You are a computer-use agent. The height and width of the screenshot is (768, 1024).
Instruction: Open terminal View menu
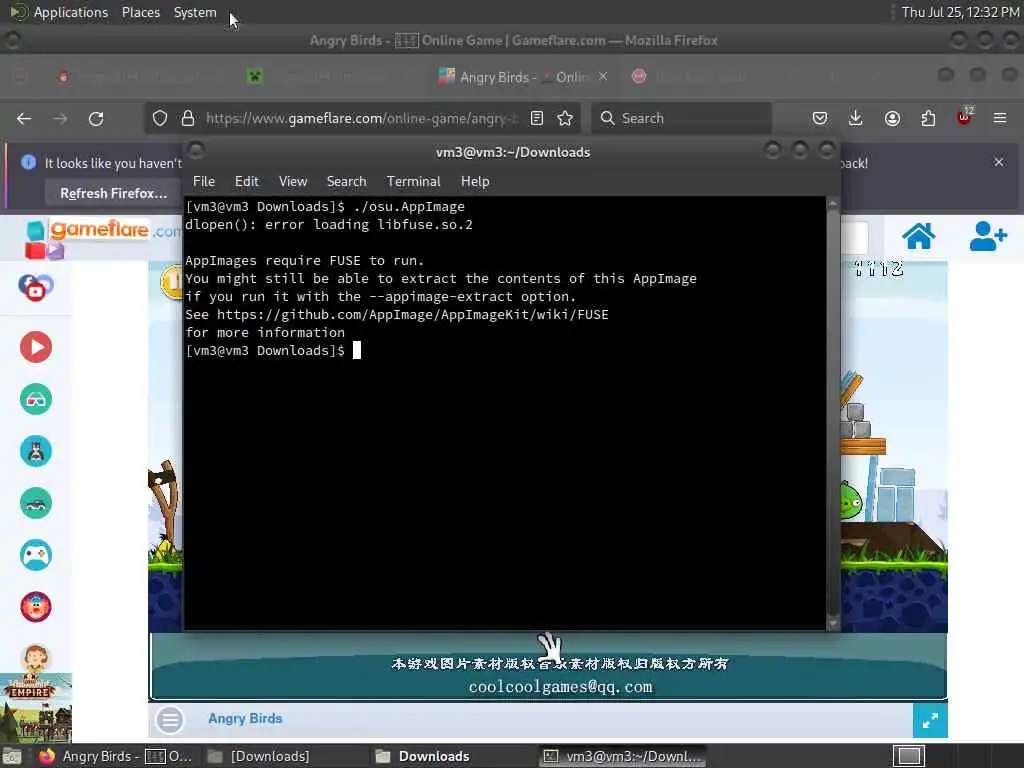tap(293, 182)
